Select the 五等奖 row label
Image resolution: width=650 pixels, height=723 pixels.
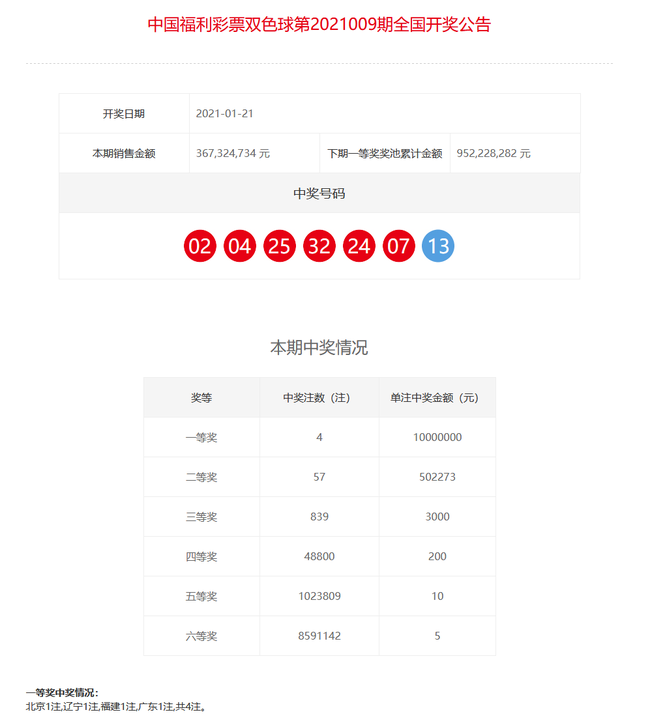click(x=201, y=596)
